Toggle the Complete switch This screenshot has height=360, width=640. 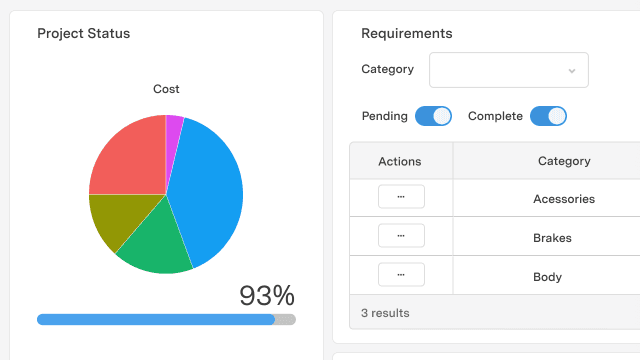point(548,116)
